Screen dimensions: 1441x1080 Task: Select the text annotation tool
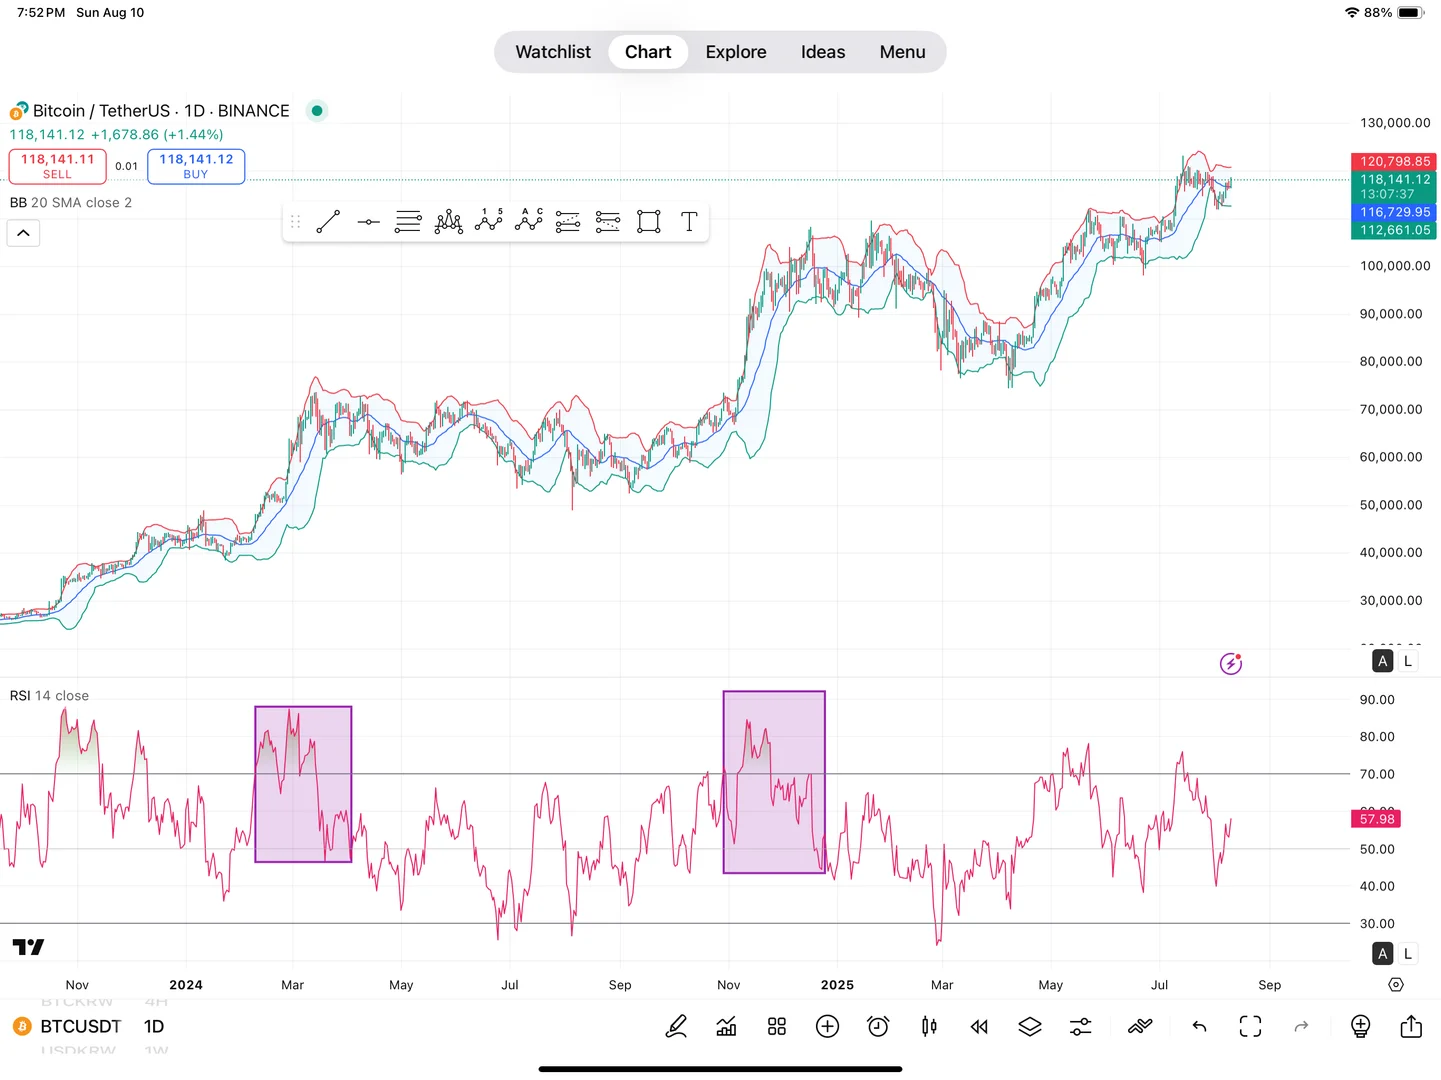[x=689, y=222]
